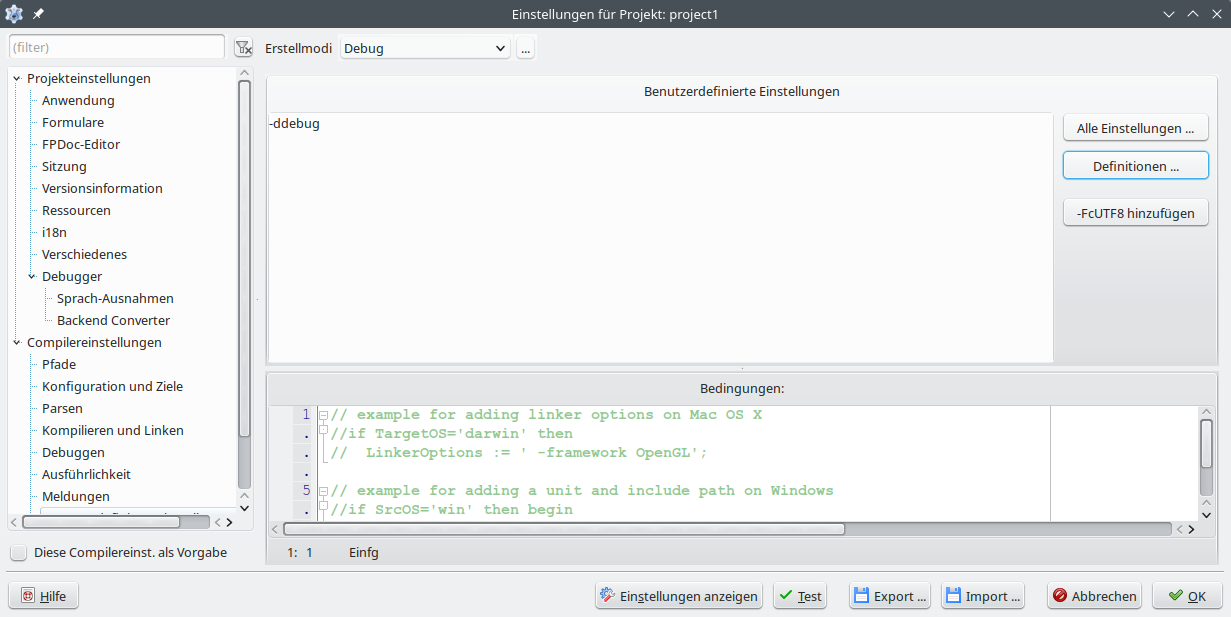Click the LinkerOptions code line
This screenshot has height=617, width=1231.
519,452
